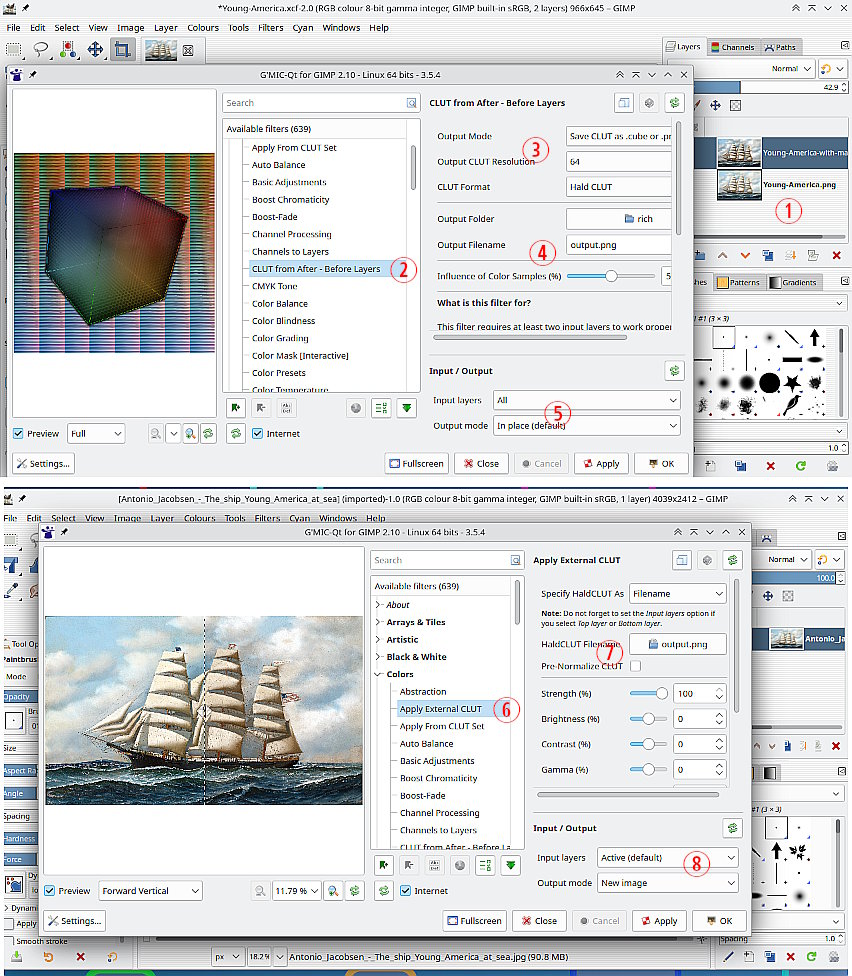Adjust the Influence of Color Samples slider
This screenshot has height=976, width=852.
610,276
